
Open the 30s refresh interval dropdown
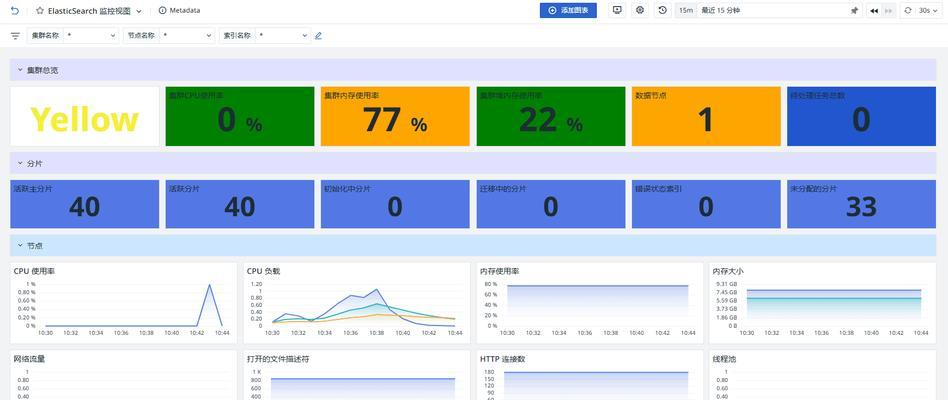click(x=928, y=10)
